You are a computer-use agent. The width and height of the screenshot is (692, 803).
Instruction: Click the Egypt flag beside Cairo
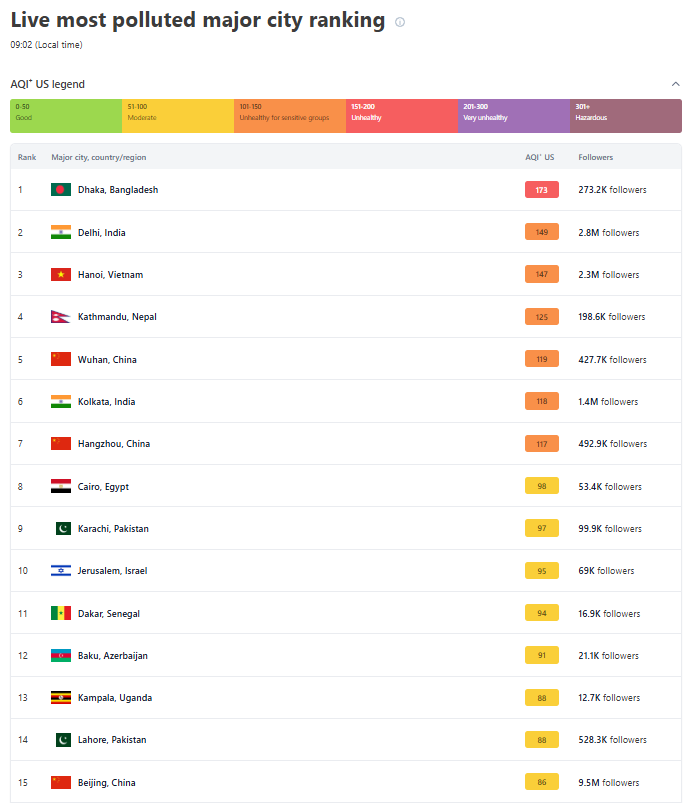point(61,487)
